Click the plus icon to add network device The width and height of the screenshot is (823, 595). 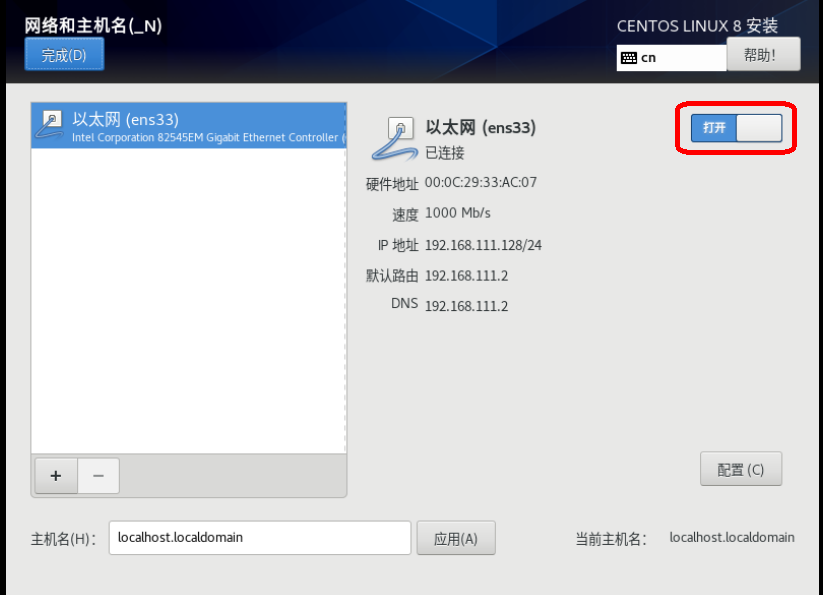[56, 476]
